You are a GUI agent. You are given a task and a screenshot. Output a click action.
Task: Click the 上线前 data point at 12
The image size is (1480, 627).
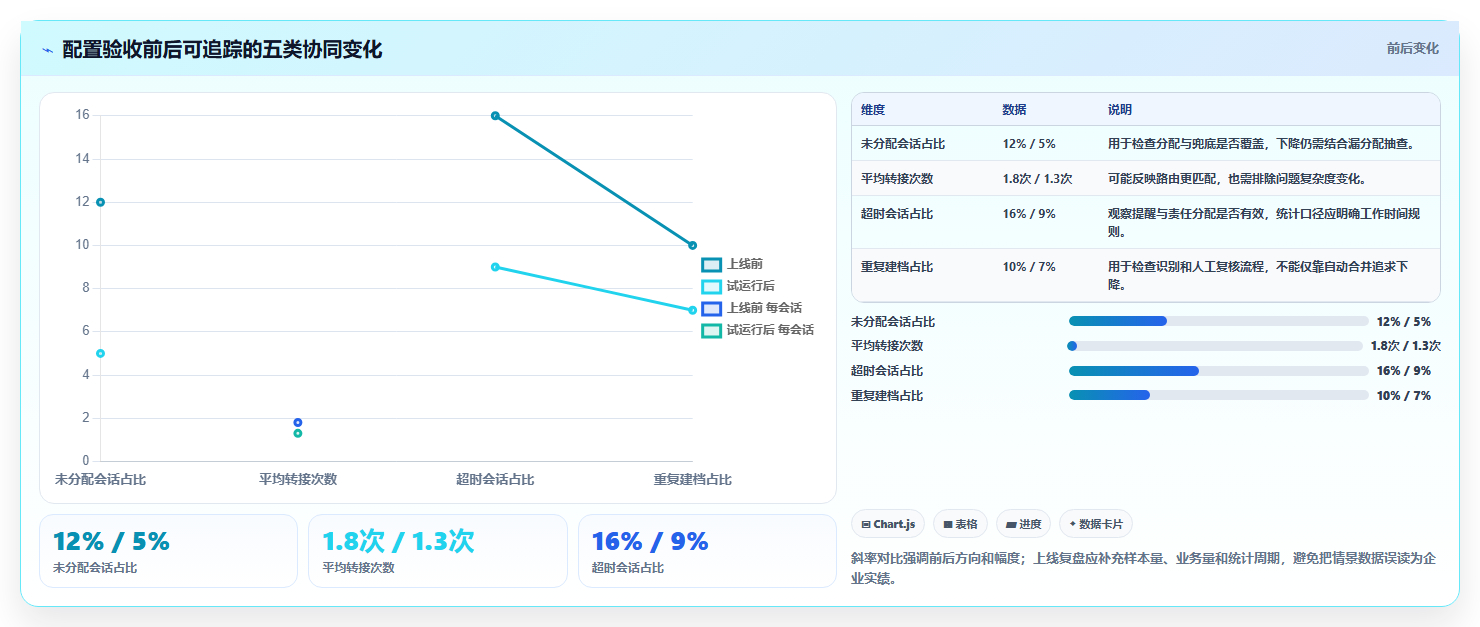[100, 202]
